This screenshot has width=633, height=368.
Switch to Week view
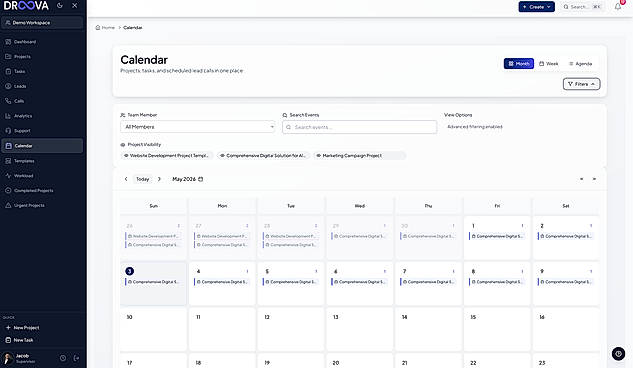click(549, 64)
